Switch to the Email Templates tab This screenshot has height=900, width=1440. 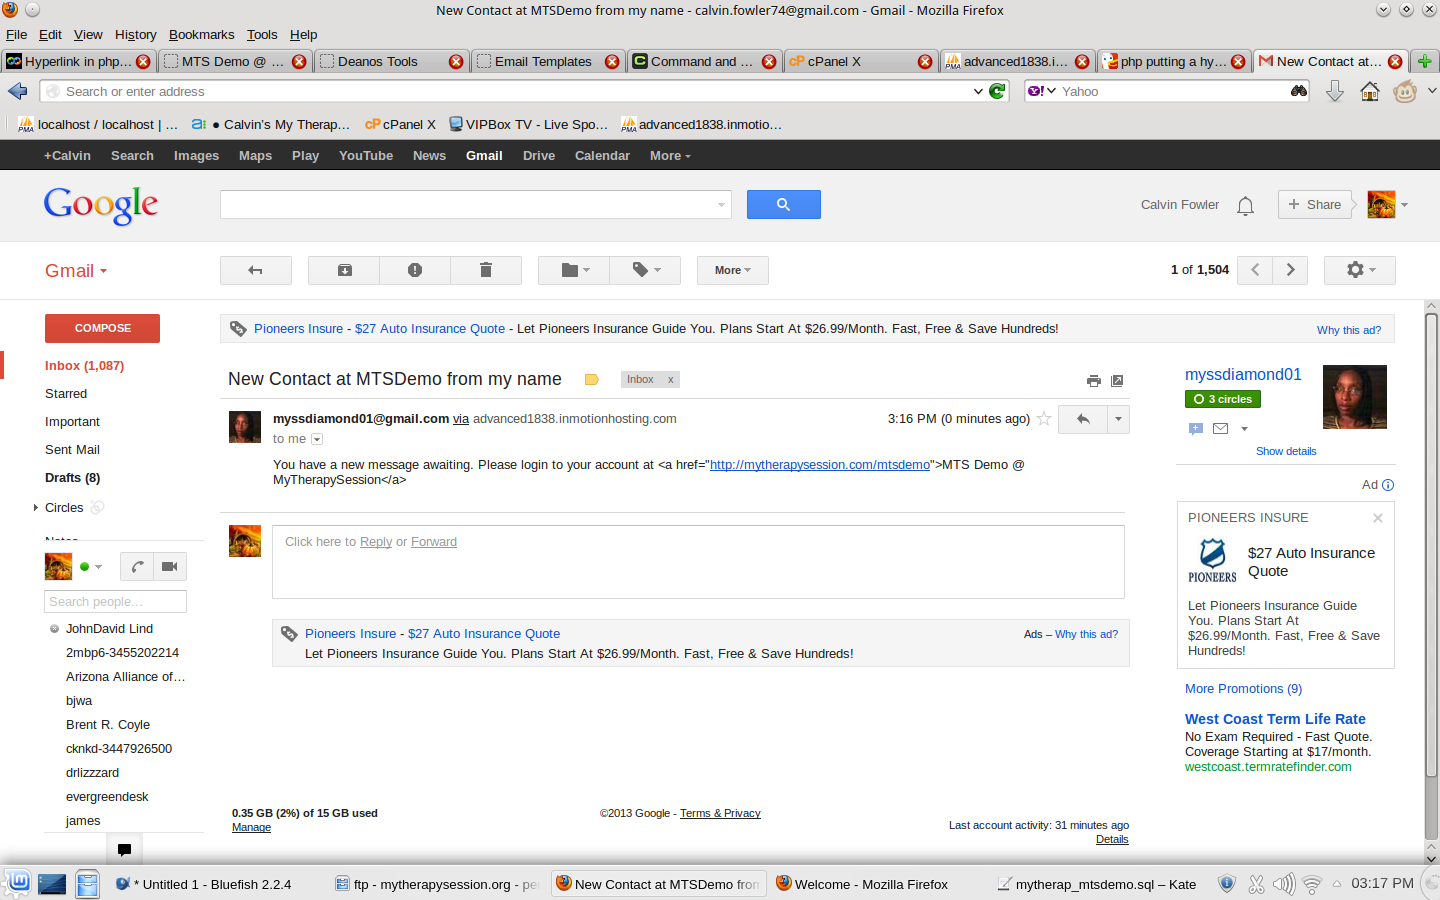[x=548, y=61]
